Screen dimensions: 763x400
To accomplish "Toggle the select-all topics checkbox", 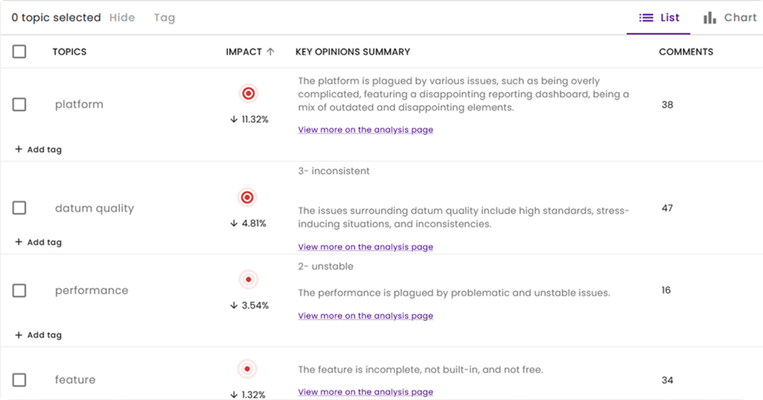I will click(19, 52).
